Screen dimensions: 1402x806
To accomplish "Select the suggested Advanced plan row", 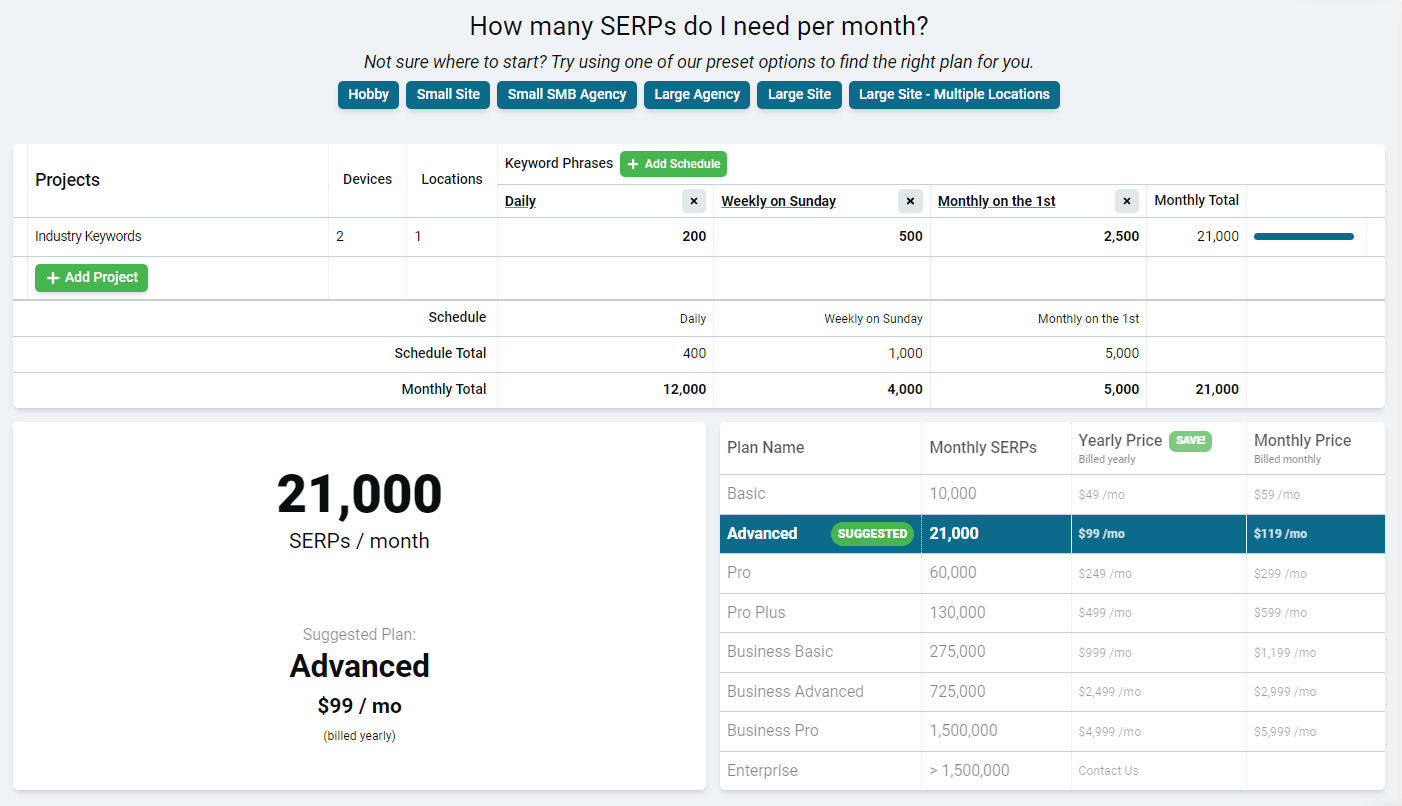I will point(1052,534).
